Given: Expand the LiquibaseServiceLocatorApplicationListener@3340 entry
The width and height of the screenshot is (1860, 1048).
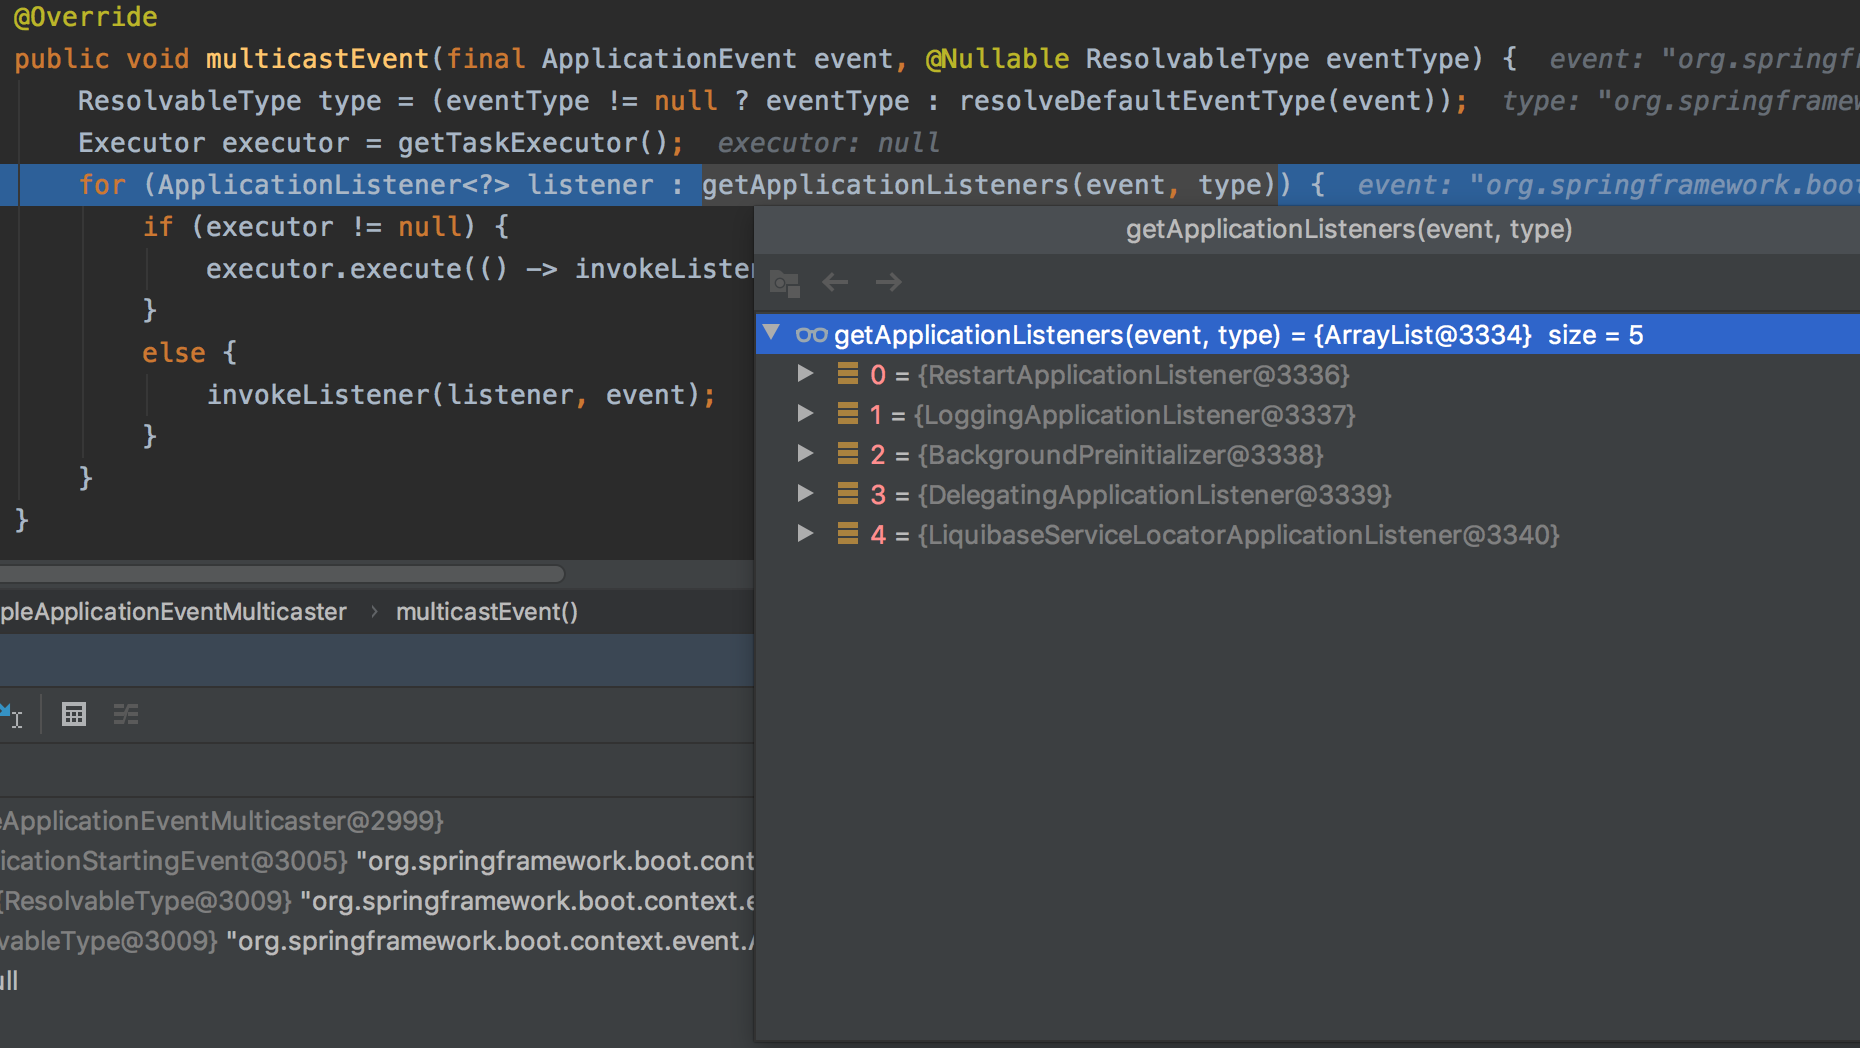Looking at the screenshot, I should click(805, 534).
